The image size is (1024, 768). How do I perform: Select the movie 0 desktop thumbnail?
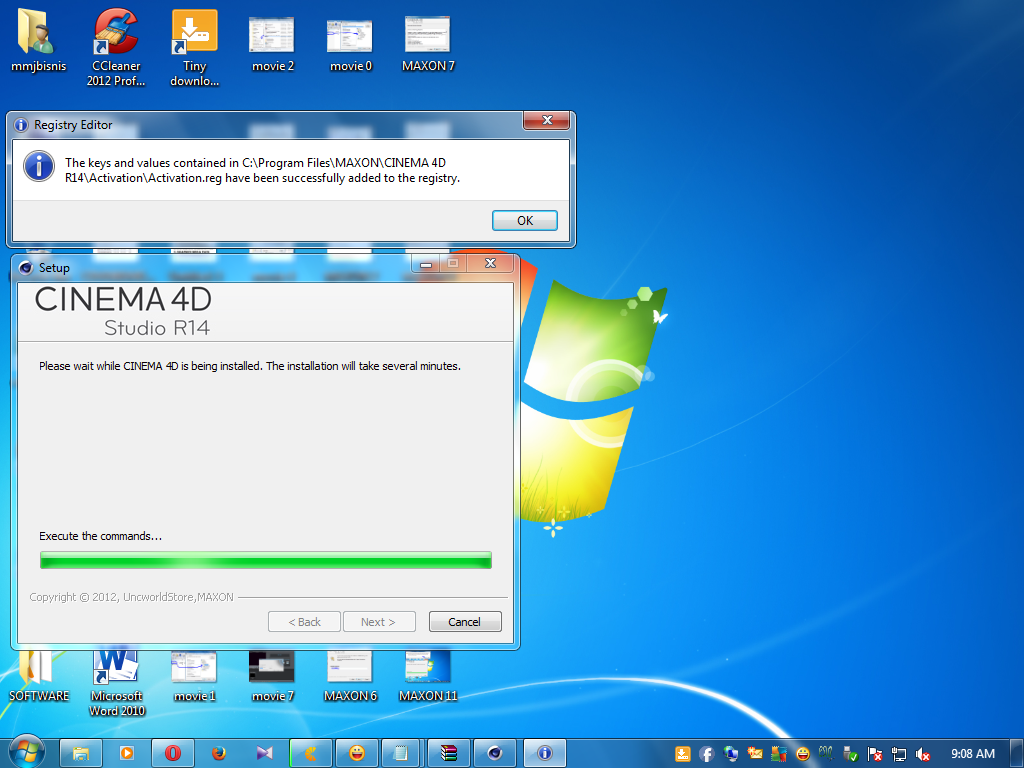[351, 44]
